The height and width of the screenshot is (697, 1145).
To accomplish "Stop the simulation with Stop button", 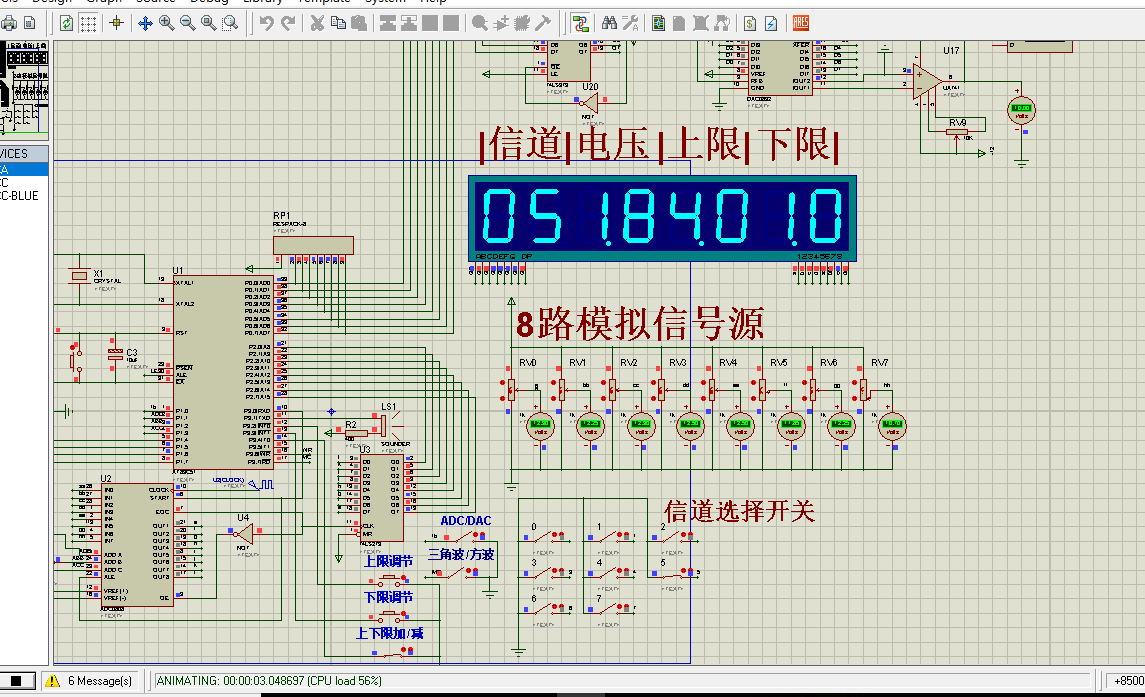I will click(16, 681).
